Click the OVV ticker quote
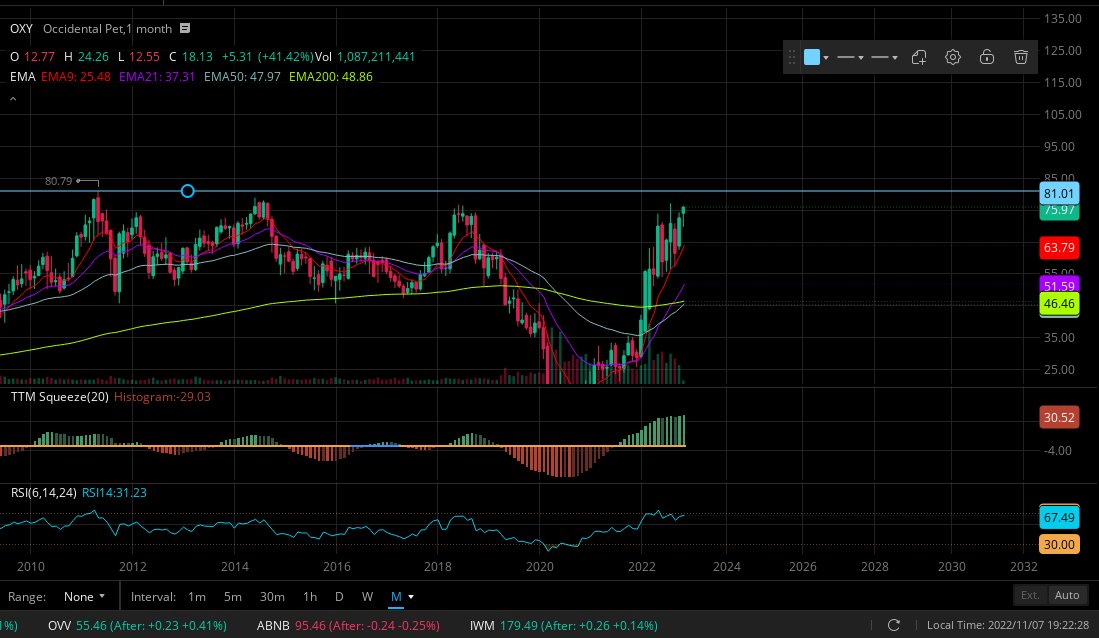The image size is (1099, 638). point(137,625)
